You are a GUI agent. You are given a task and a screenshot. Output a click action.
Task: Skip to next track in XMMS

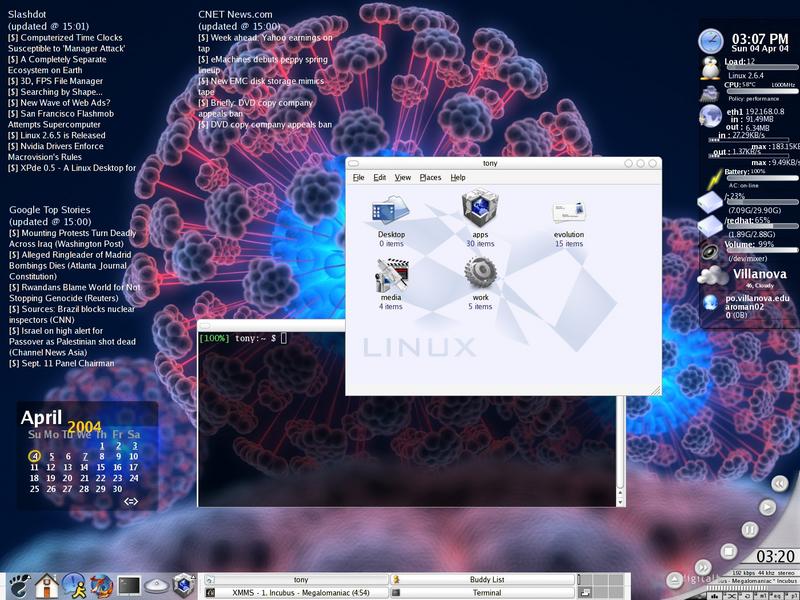tap(703, 567)
